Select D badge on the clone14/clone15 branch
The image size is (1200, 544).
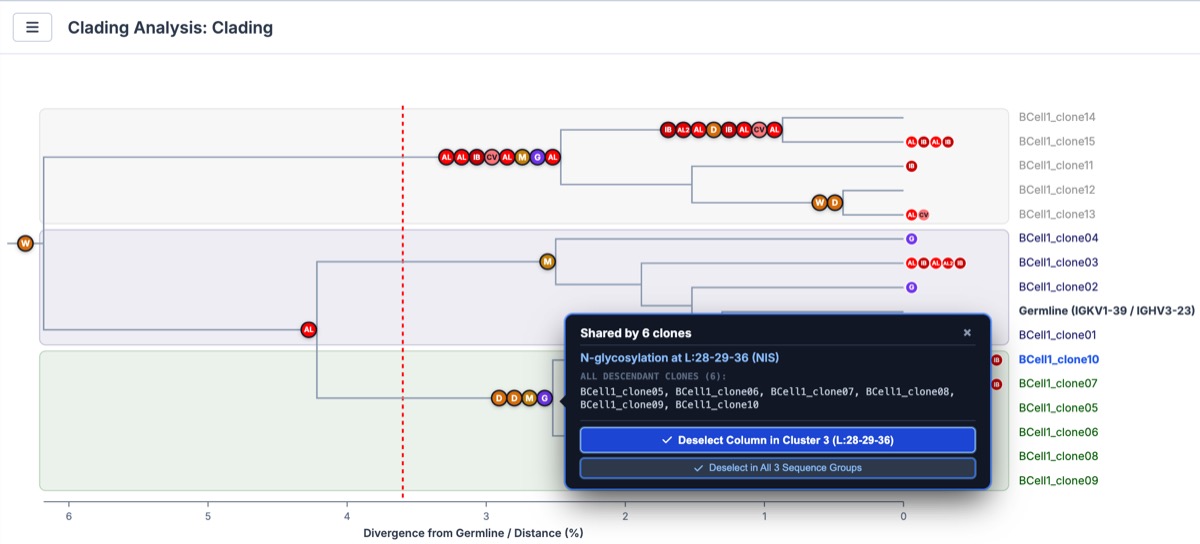tap(713, 130)
